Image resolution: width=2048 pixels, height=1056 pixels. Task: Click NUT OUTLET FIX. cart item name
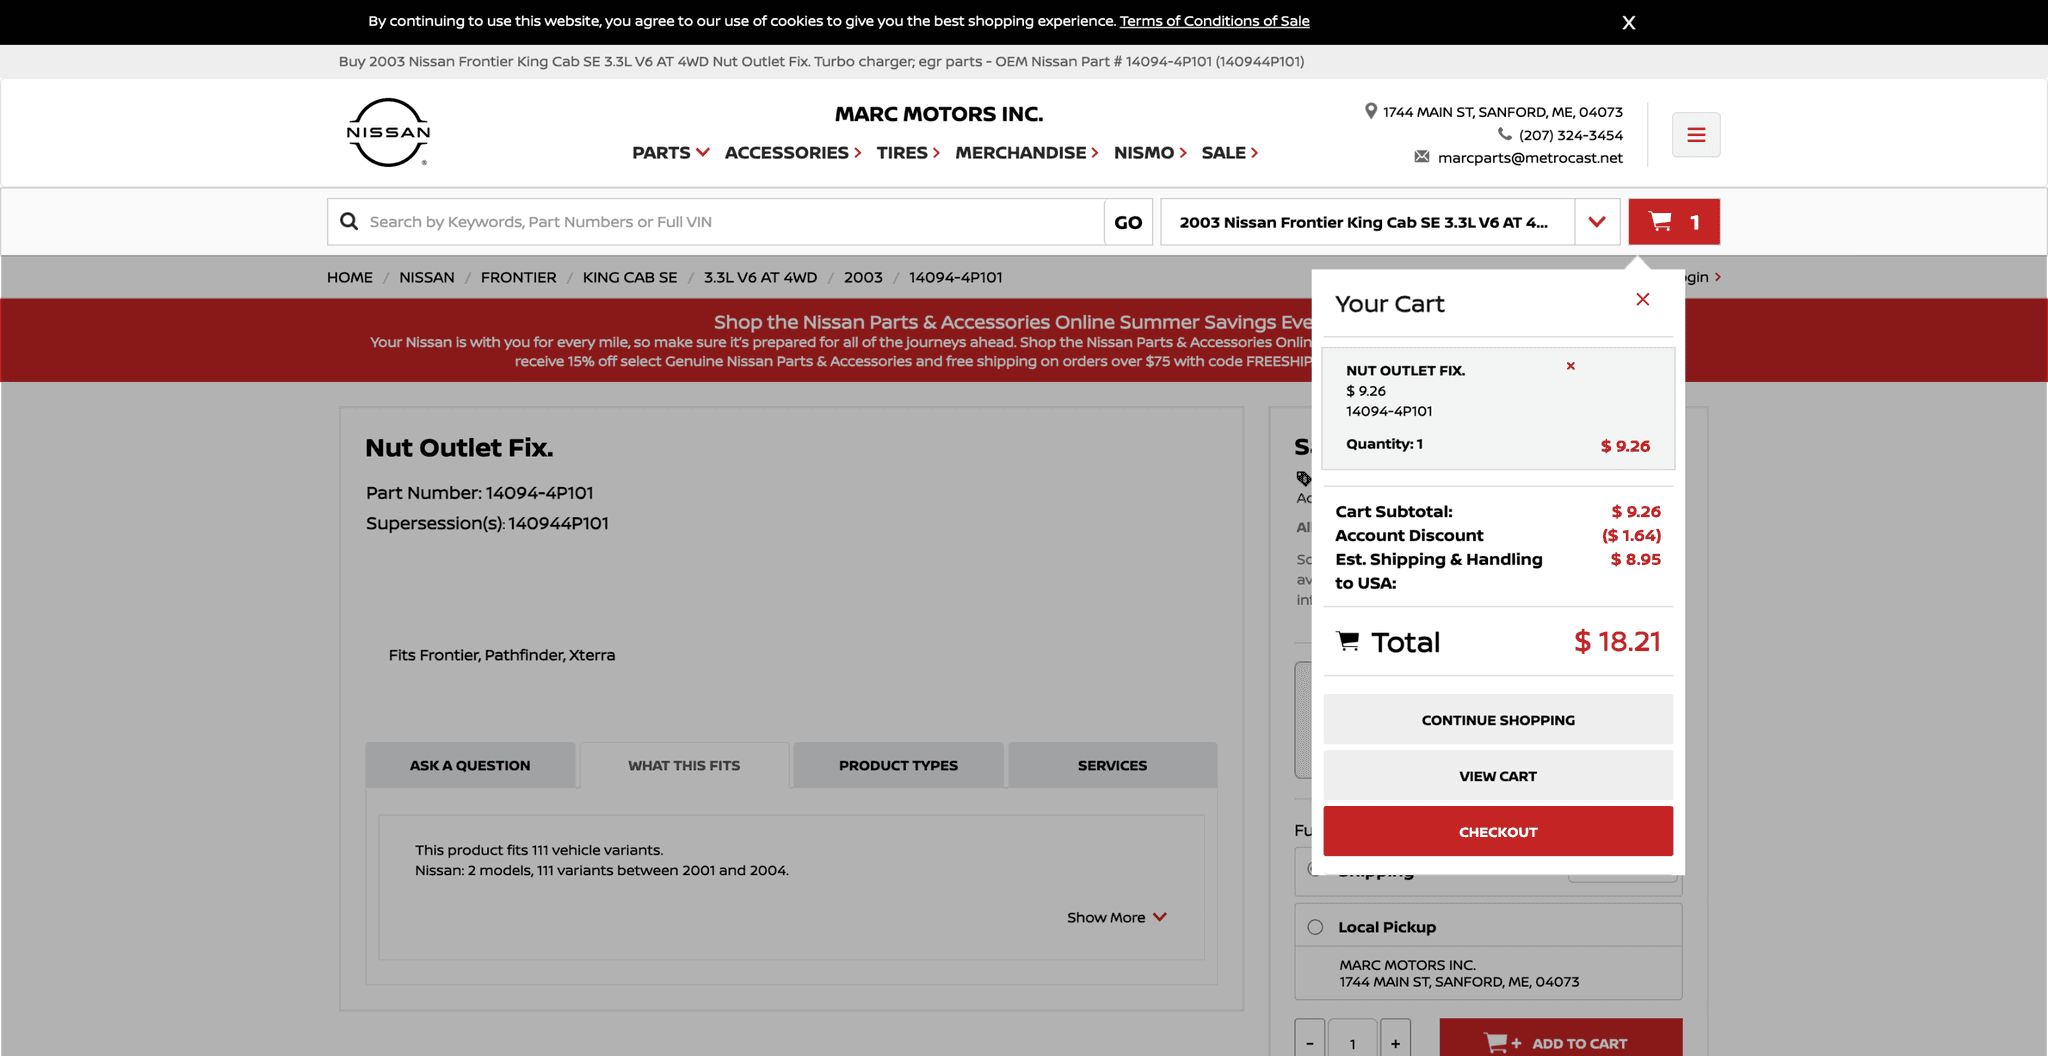(1405, 370)
